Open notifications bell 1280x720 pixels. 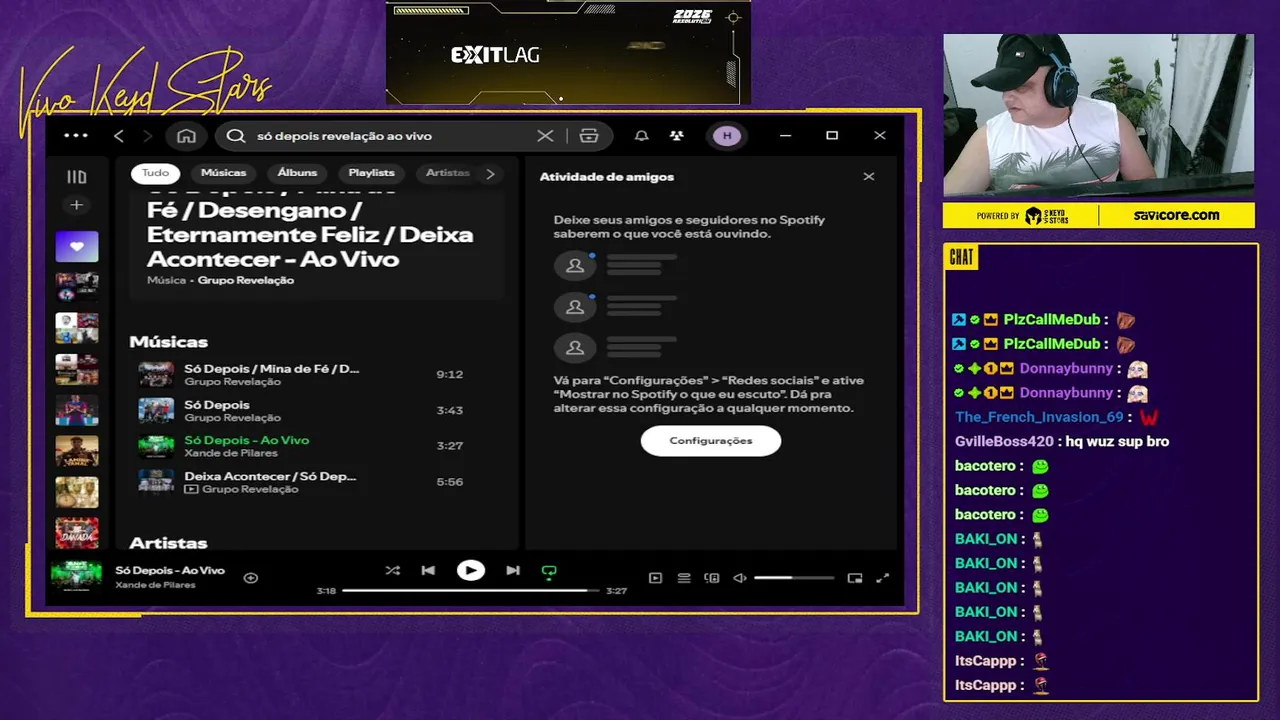tap(642, 136)
